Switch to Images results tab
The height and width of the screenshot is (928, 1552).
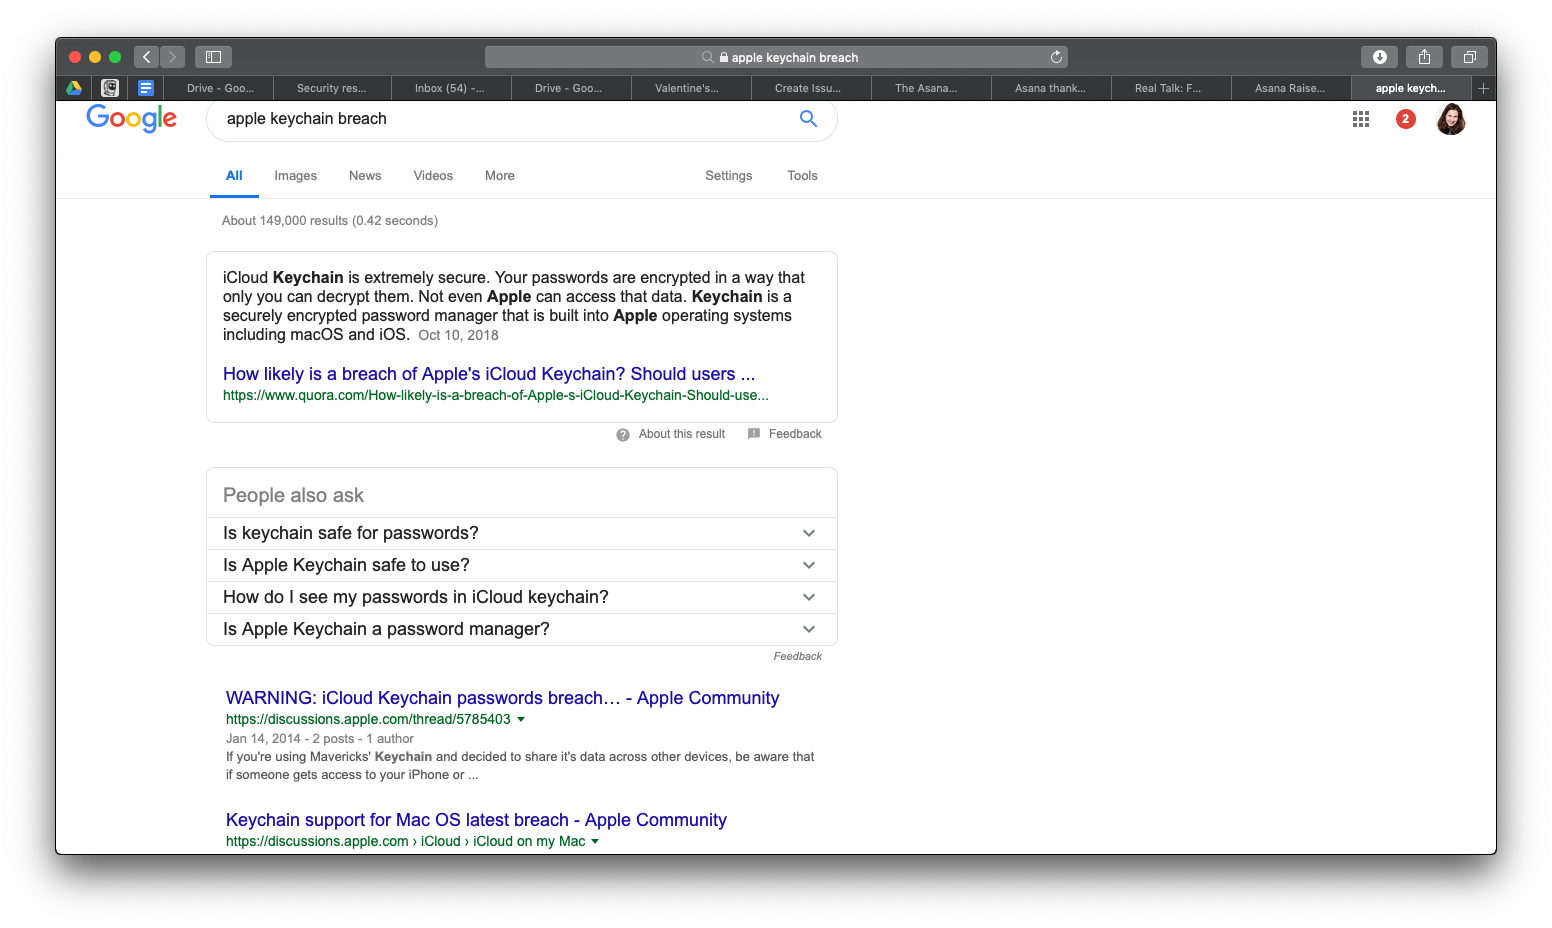click(x=296, y=175)
